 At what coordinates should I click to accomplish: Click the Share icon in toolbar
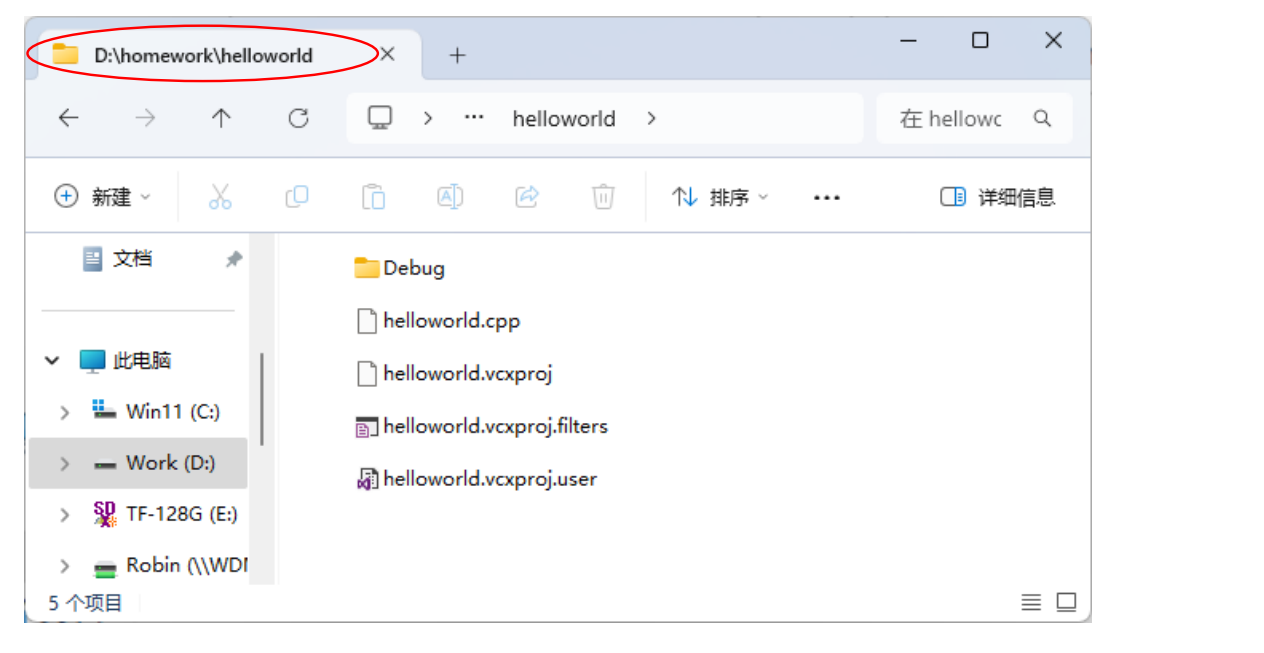point(527,197)
